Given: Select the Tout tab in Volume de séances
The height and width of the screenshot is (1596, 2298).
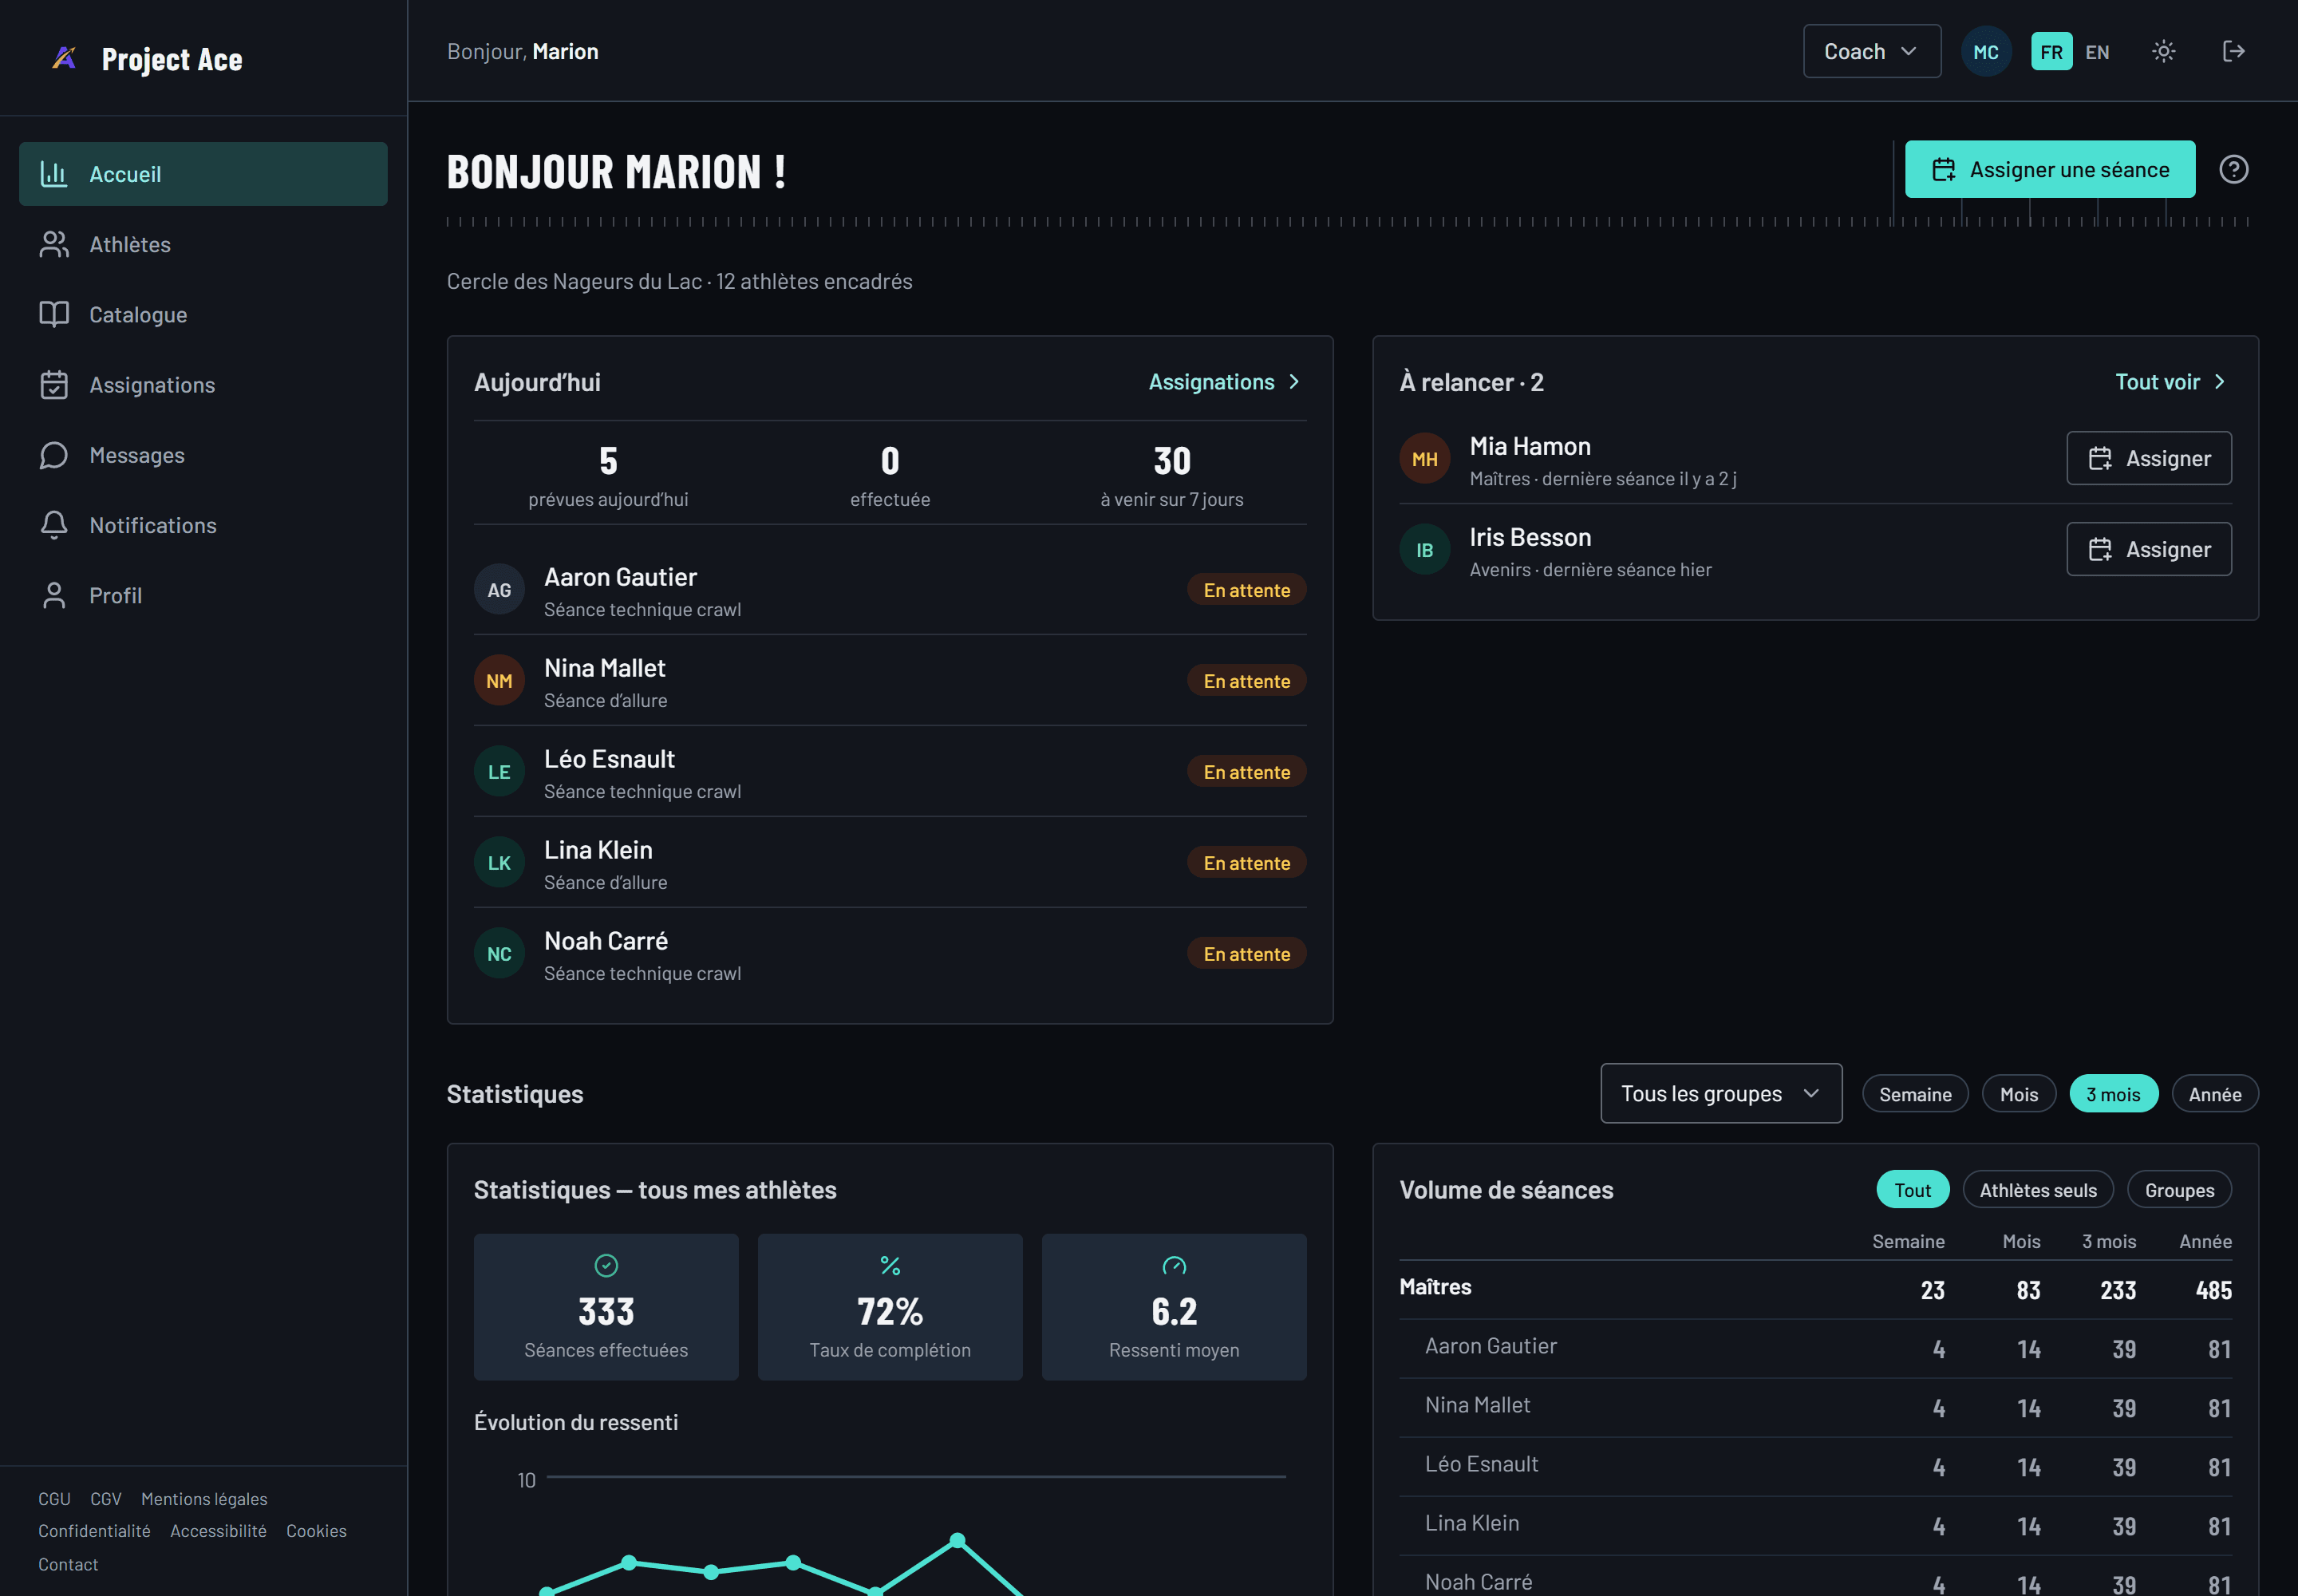Looking at the screenshot, I should click(x=1912, y=1190).
